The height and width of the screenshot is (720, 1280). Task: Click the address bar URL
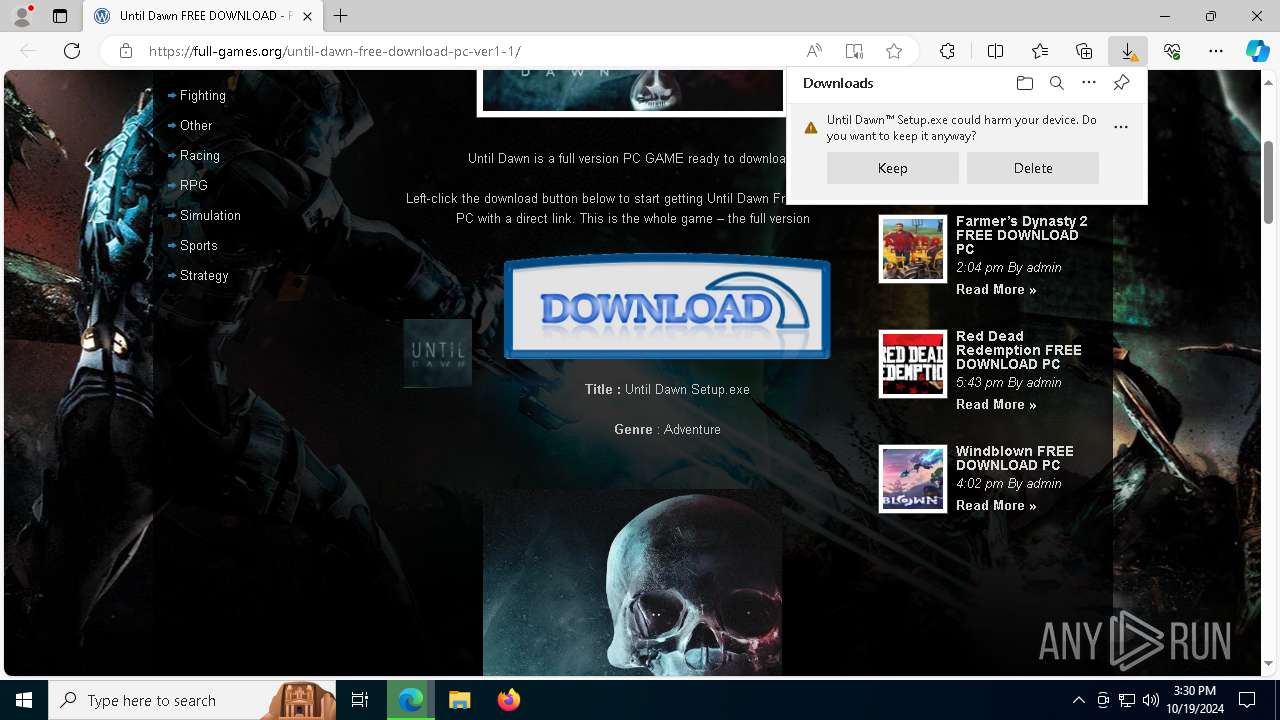pos(335,51)
